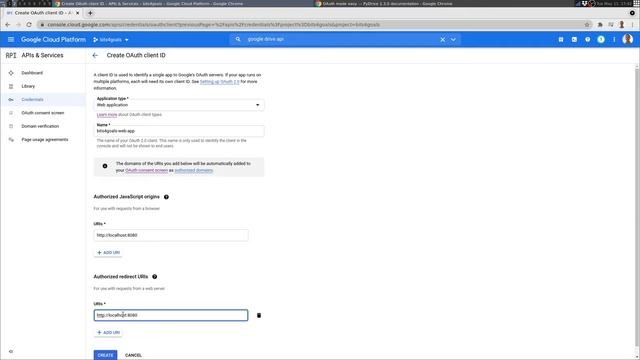Open a new browser tab
The image size is (640, 360).
90,13
